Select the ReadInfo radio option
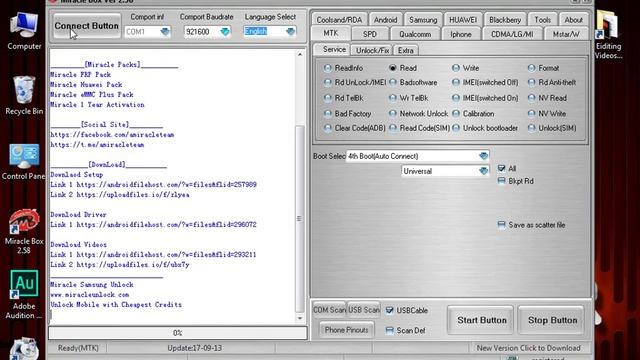This screenshot has width=640, height=360. pos(343,68)
